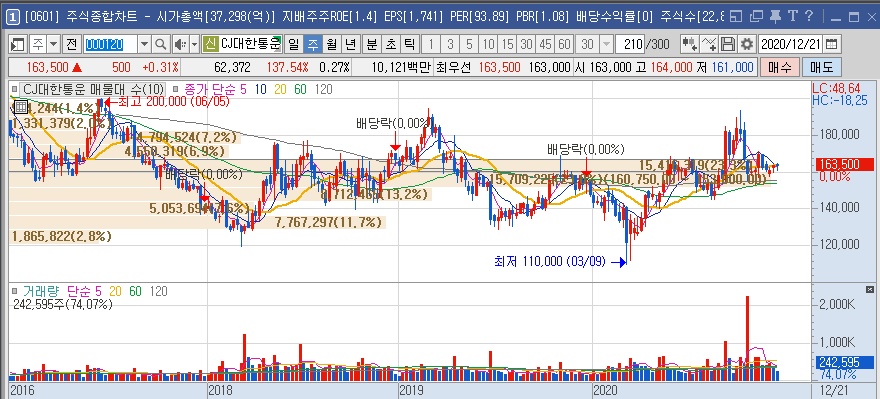Click the 전 button
Viewport: 880px width, 399px height.
click(x=71, y=44)
